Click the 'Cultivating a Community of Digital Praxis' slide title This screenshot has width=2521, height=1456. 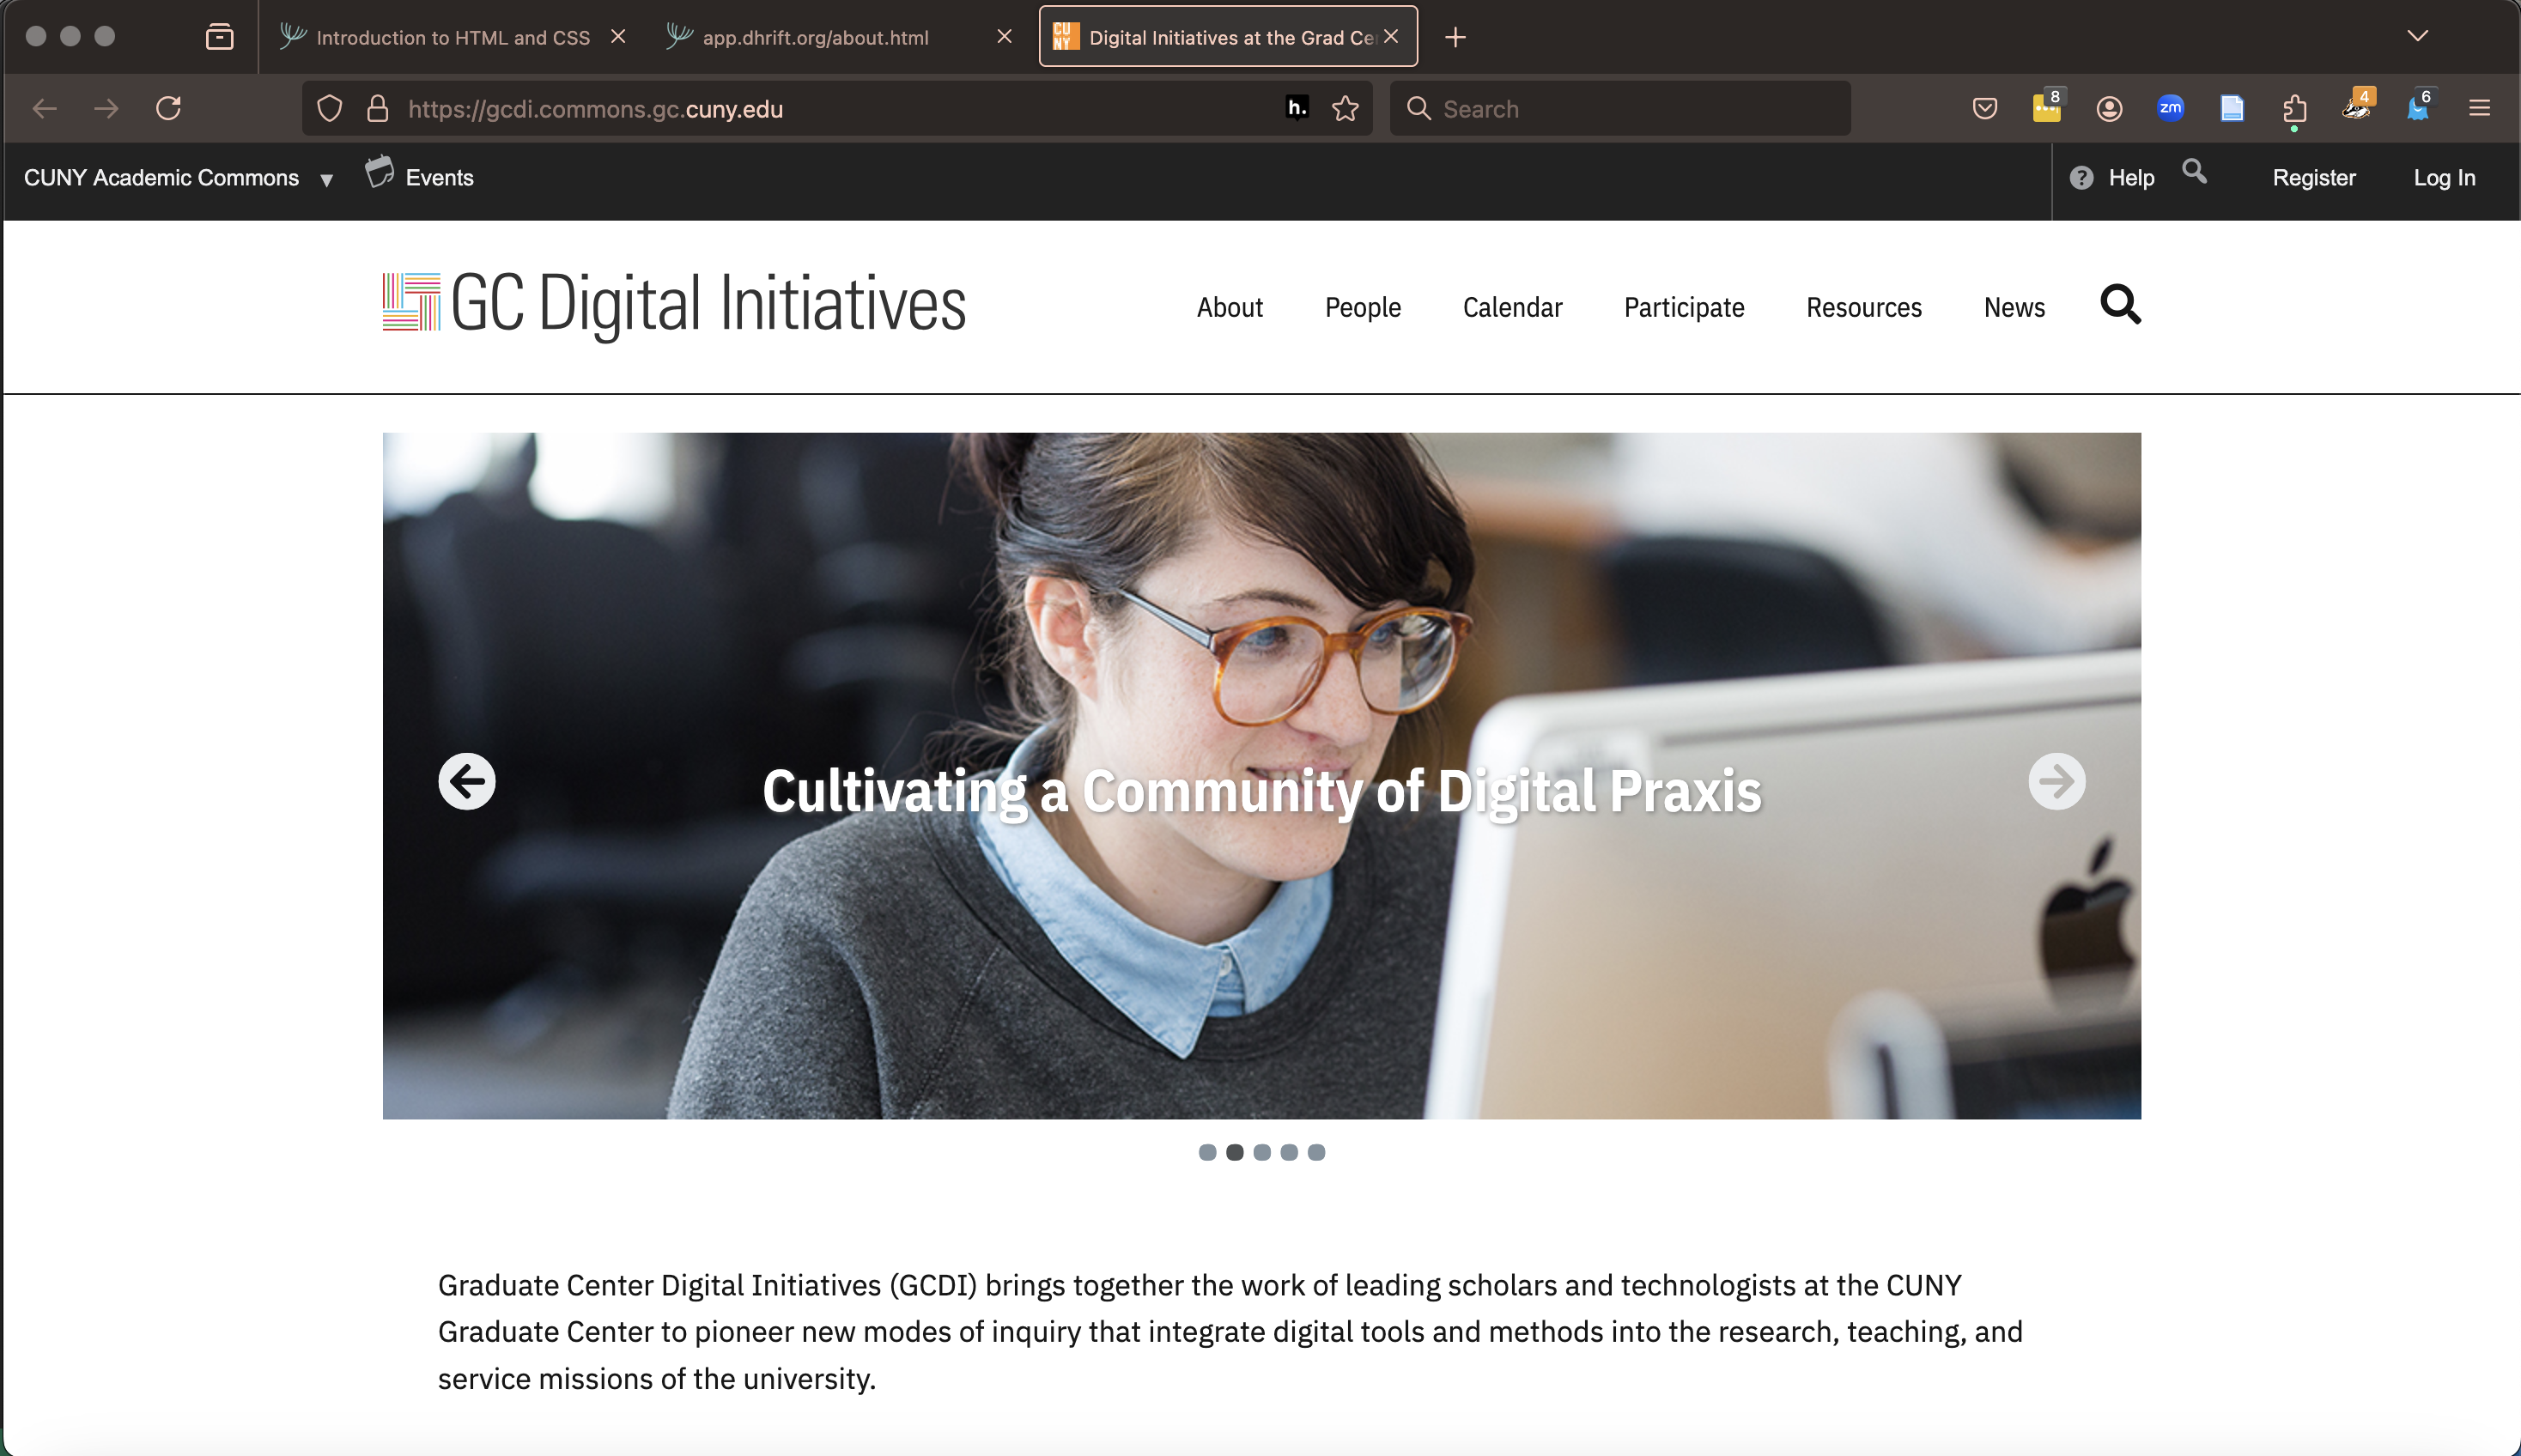1262,792
